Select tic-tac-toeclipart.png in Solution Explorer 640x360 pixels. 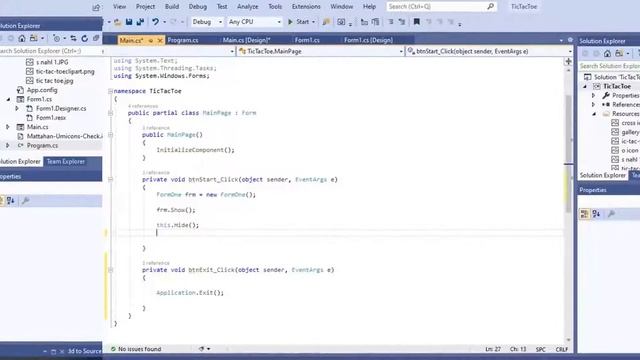pyautogui.click(x=65, y=71)
